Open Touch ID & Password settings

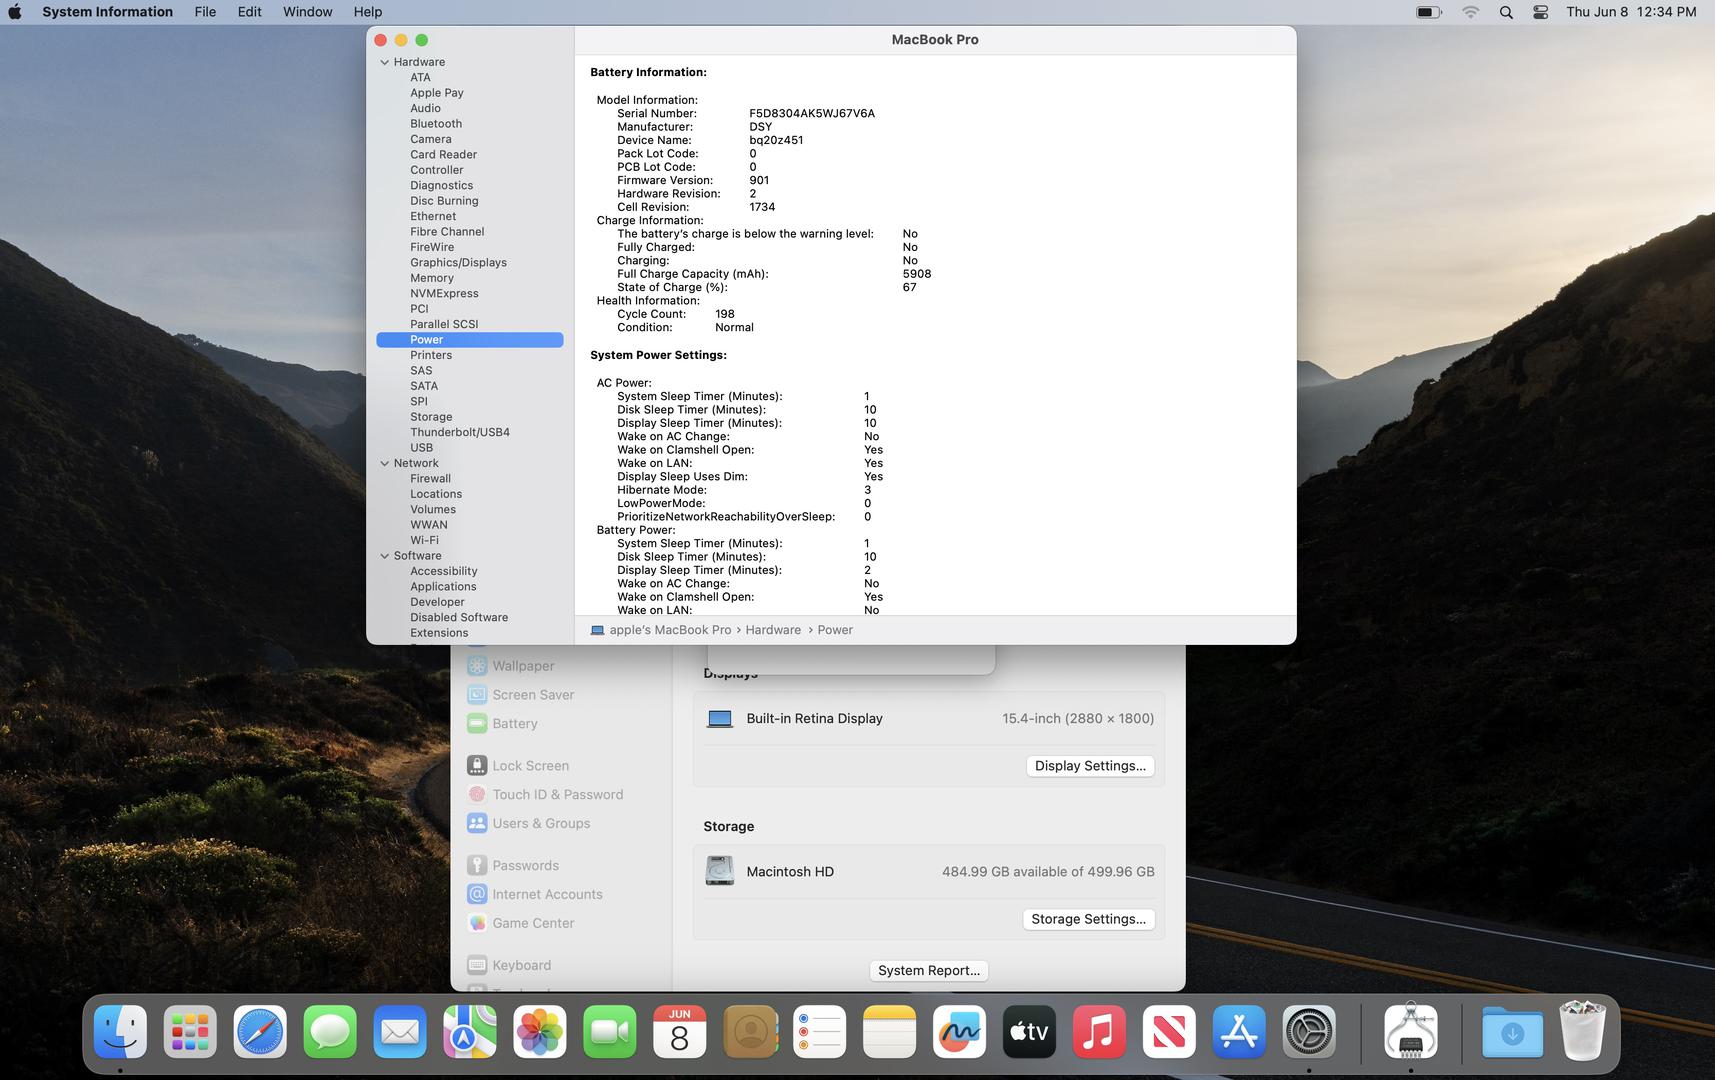545,795
